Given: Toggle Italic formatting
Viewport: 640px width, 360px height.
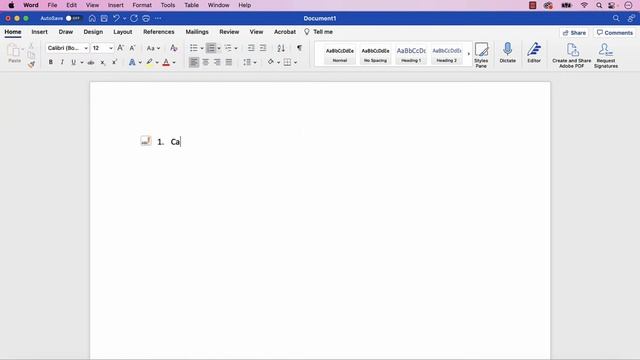Looking at the screenshot, I should [x=62, y=62].
